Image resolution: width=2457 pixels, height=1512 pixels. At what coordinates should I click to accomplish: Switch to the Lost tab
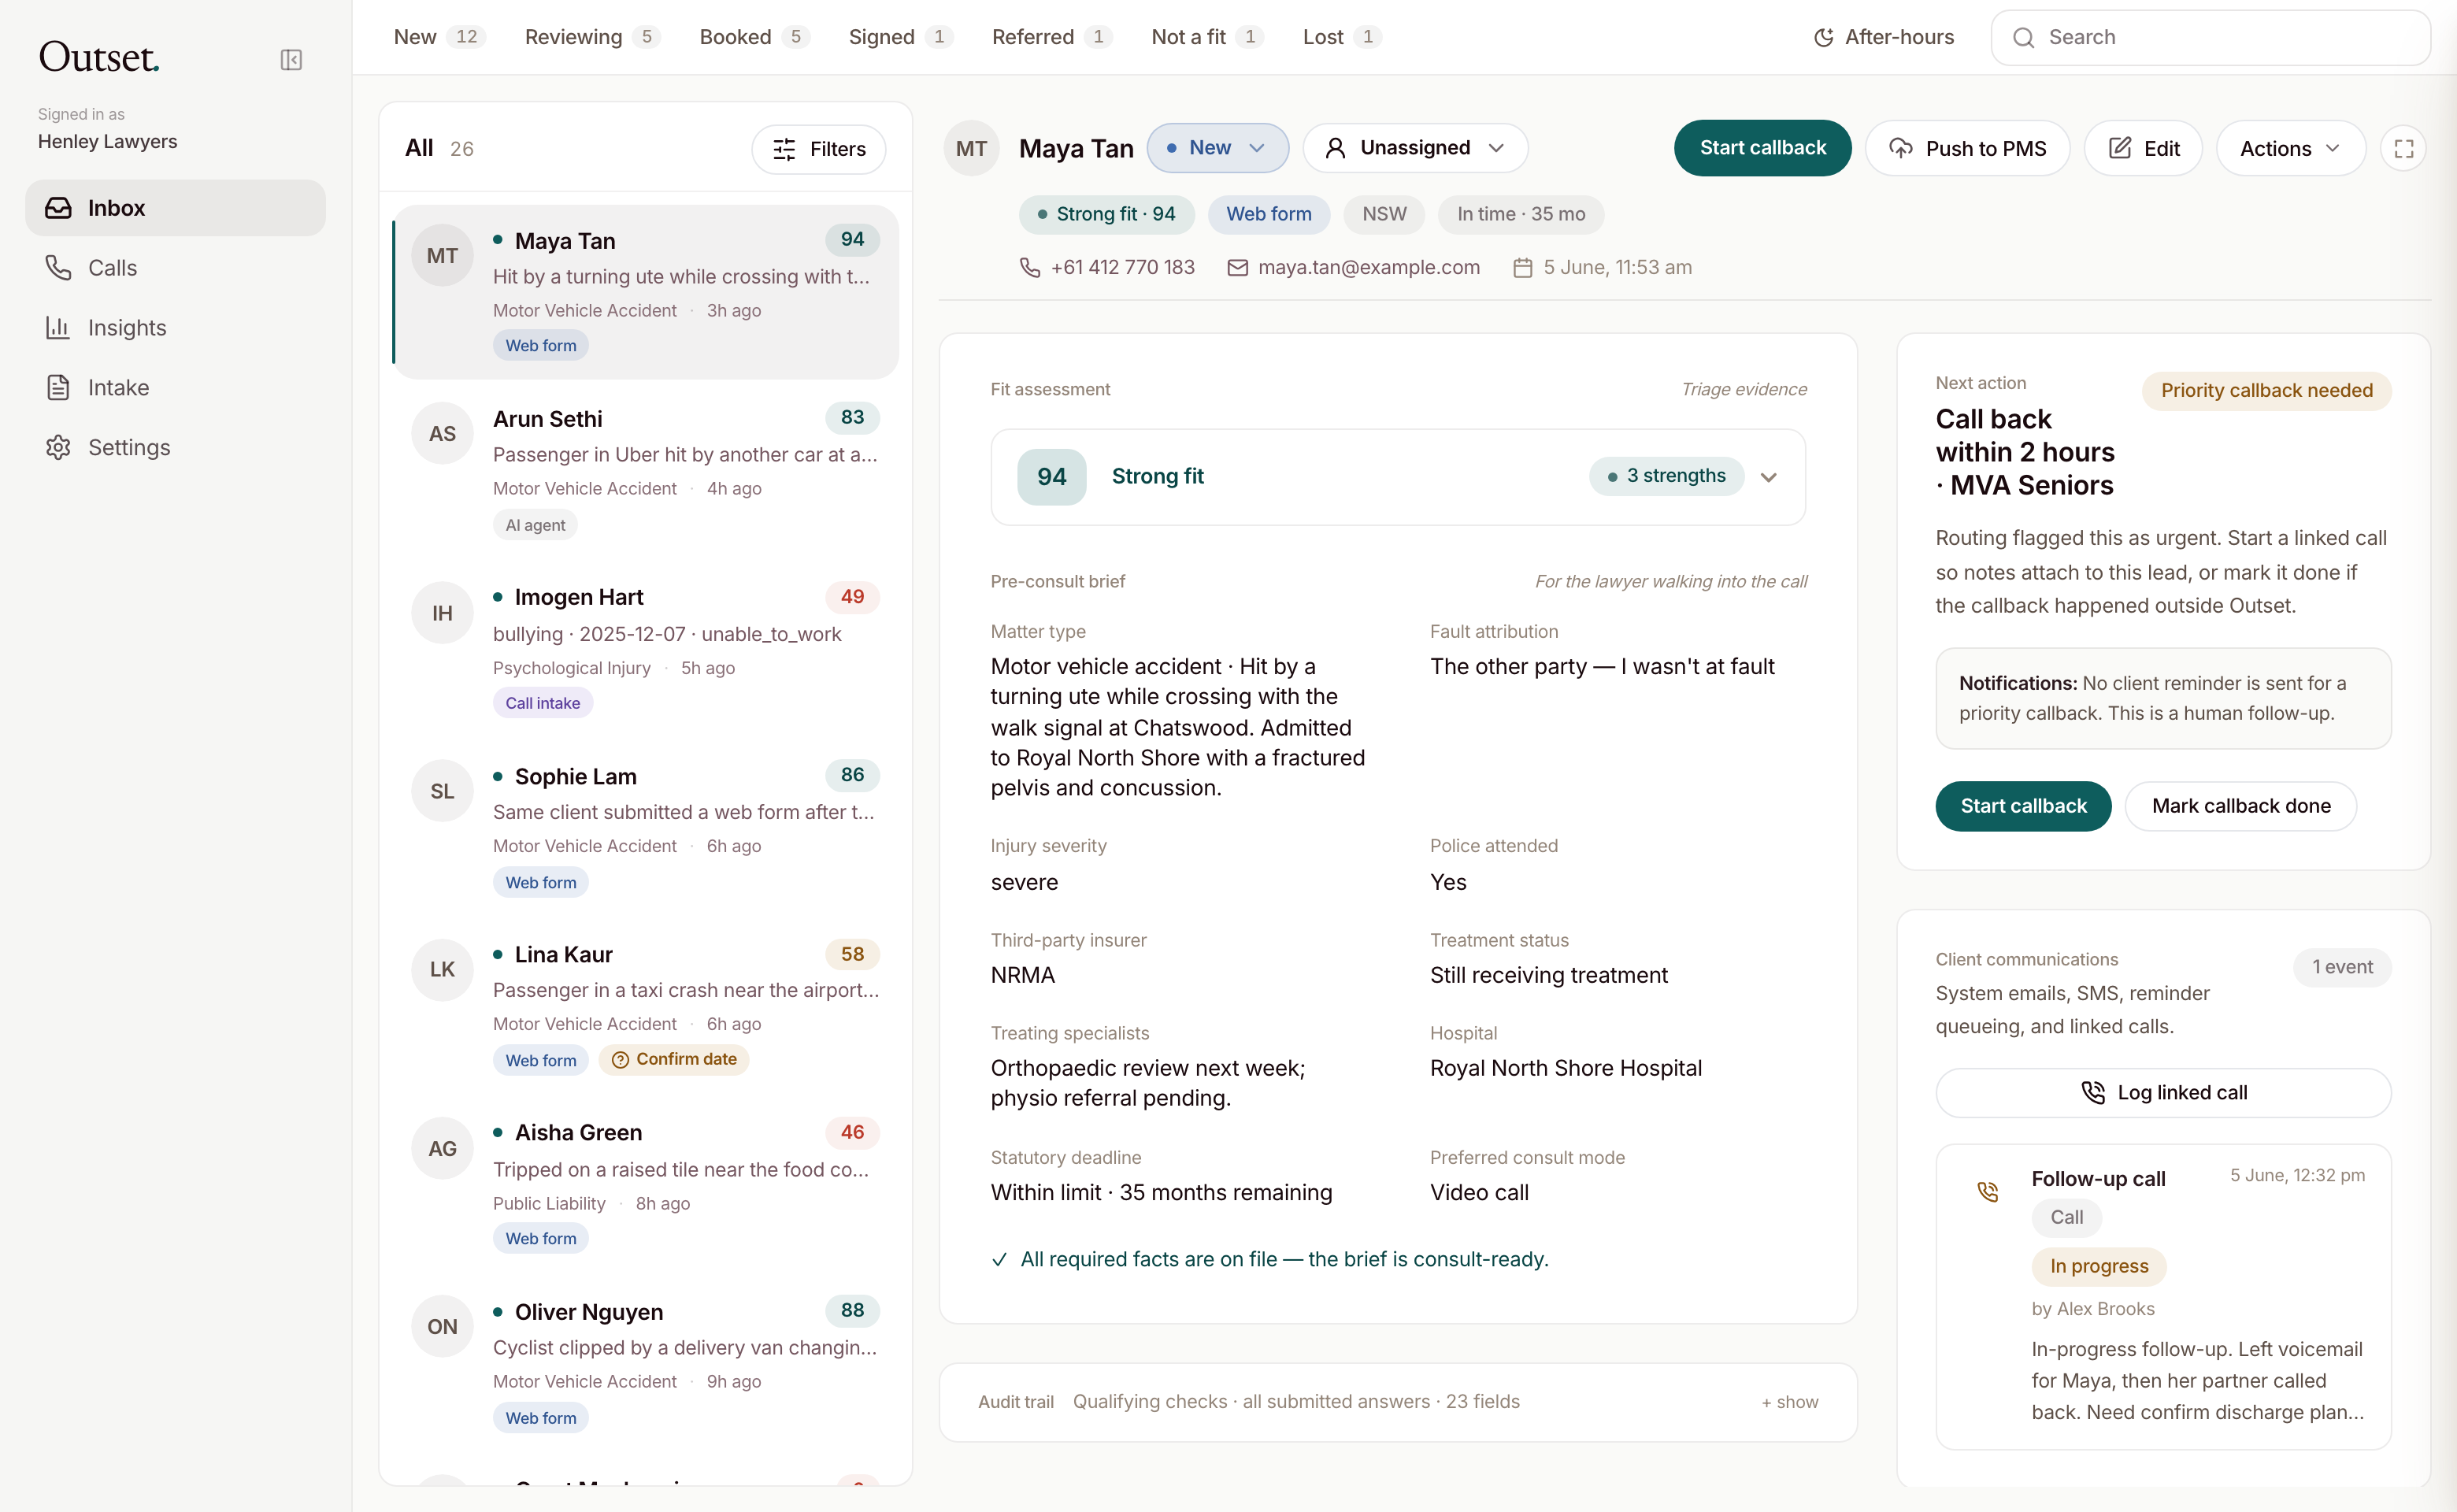tap(1341, 37)
